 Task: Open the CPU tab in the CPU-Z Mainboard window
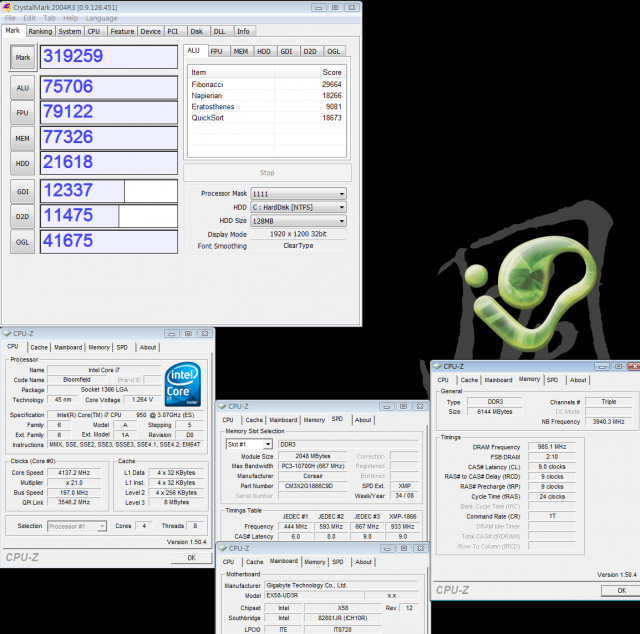(229, 562)
